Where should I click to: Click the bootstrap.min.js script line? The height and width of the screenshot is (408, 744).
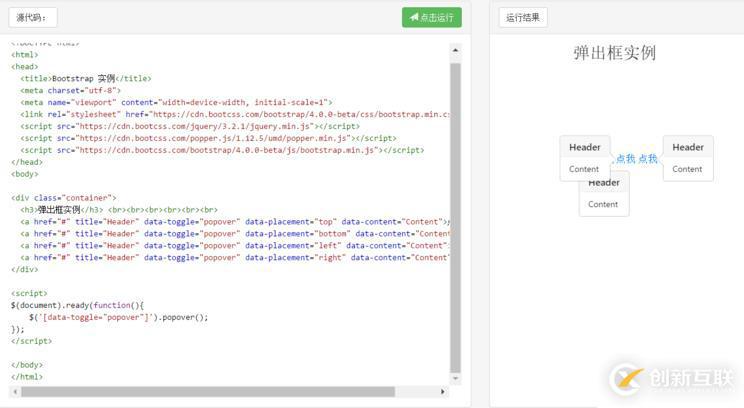point(223,150)
